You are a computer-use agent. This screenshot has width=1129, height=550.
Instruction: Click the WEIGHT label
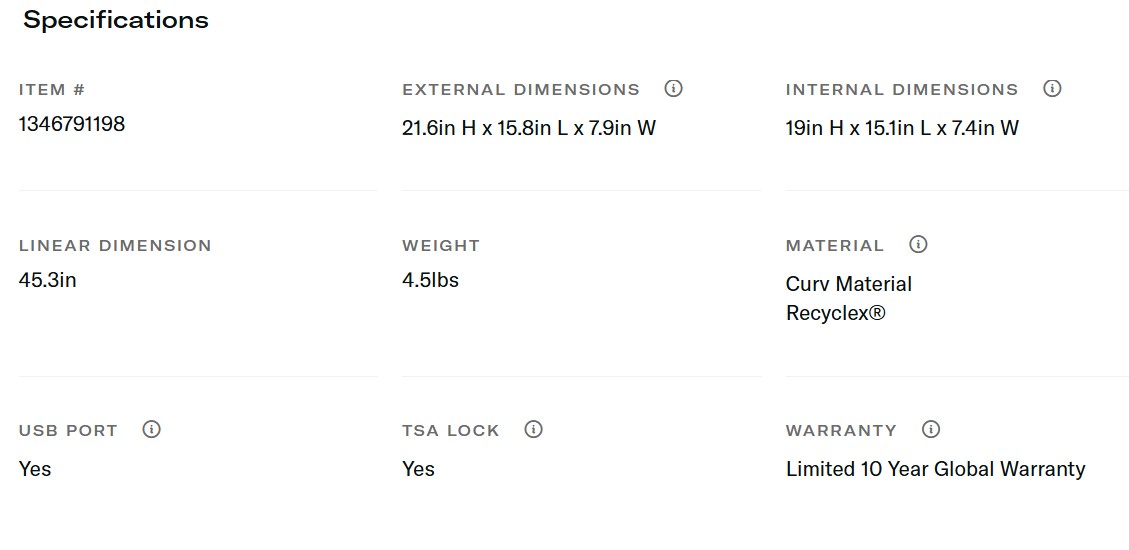441,246
